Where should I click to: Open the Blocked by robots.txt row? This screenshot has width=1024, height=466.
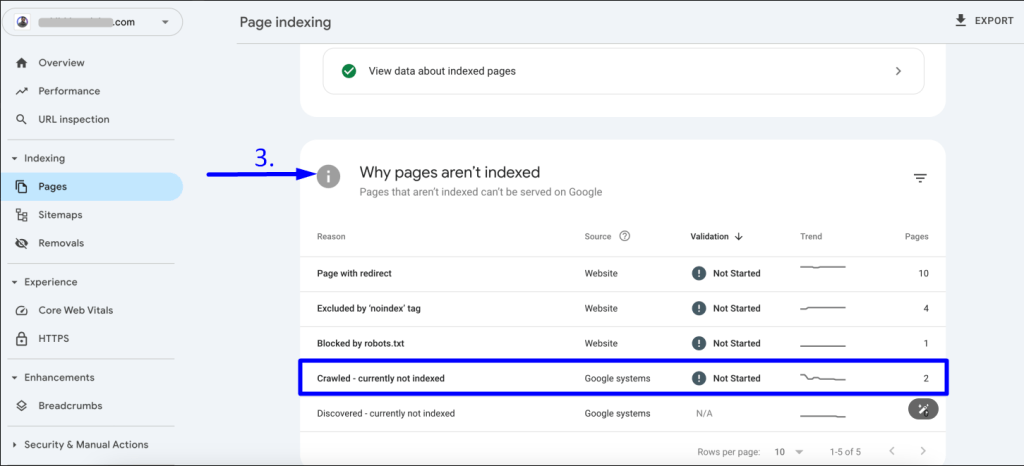[x=622, y=343]
